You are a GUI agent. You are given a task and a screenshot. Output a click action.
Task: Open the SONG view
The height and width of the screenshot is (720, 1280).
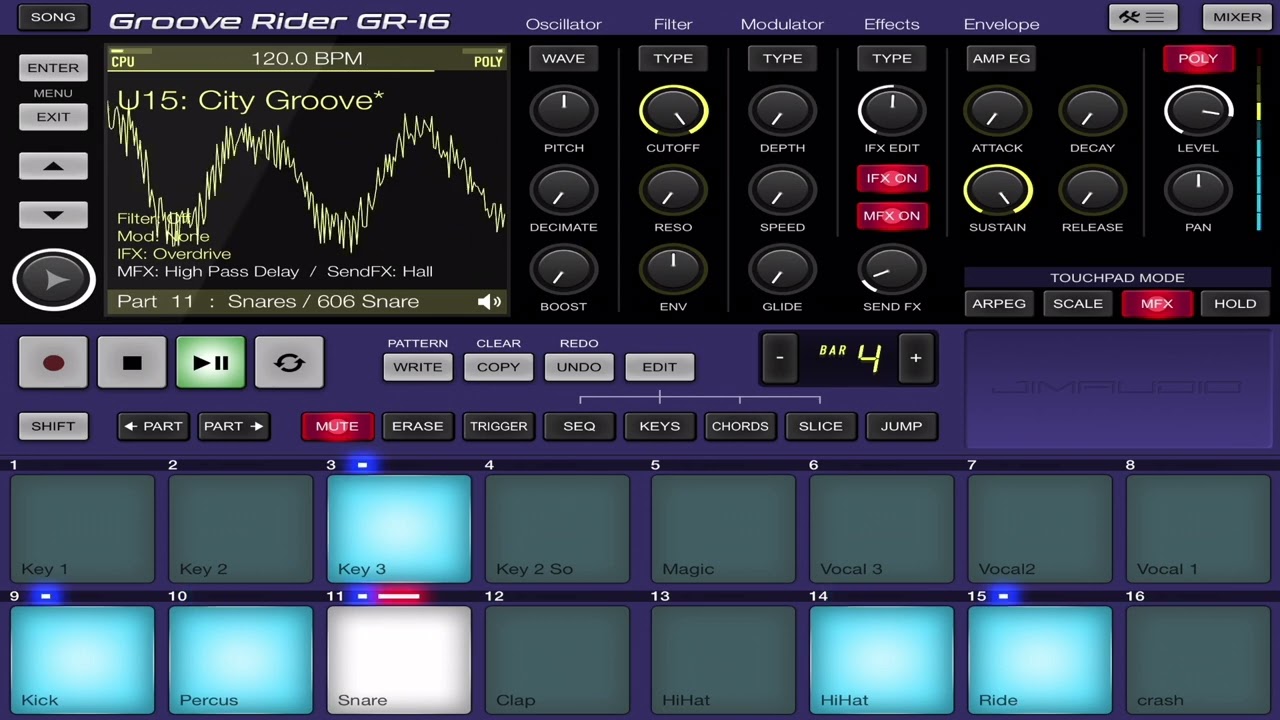53,17
